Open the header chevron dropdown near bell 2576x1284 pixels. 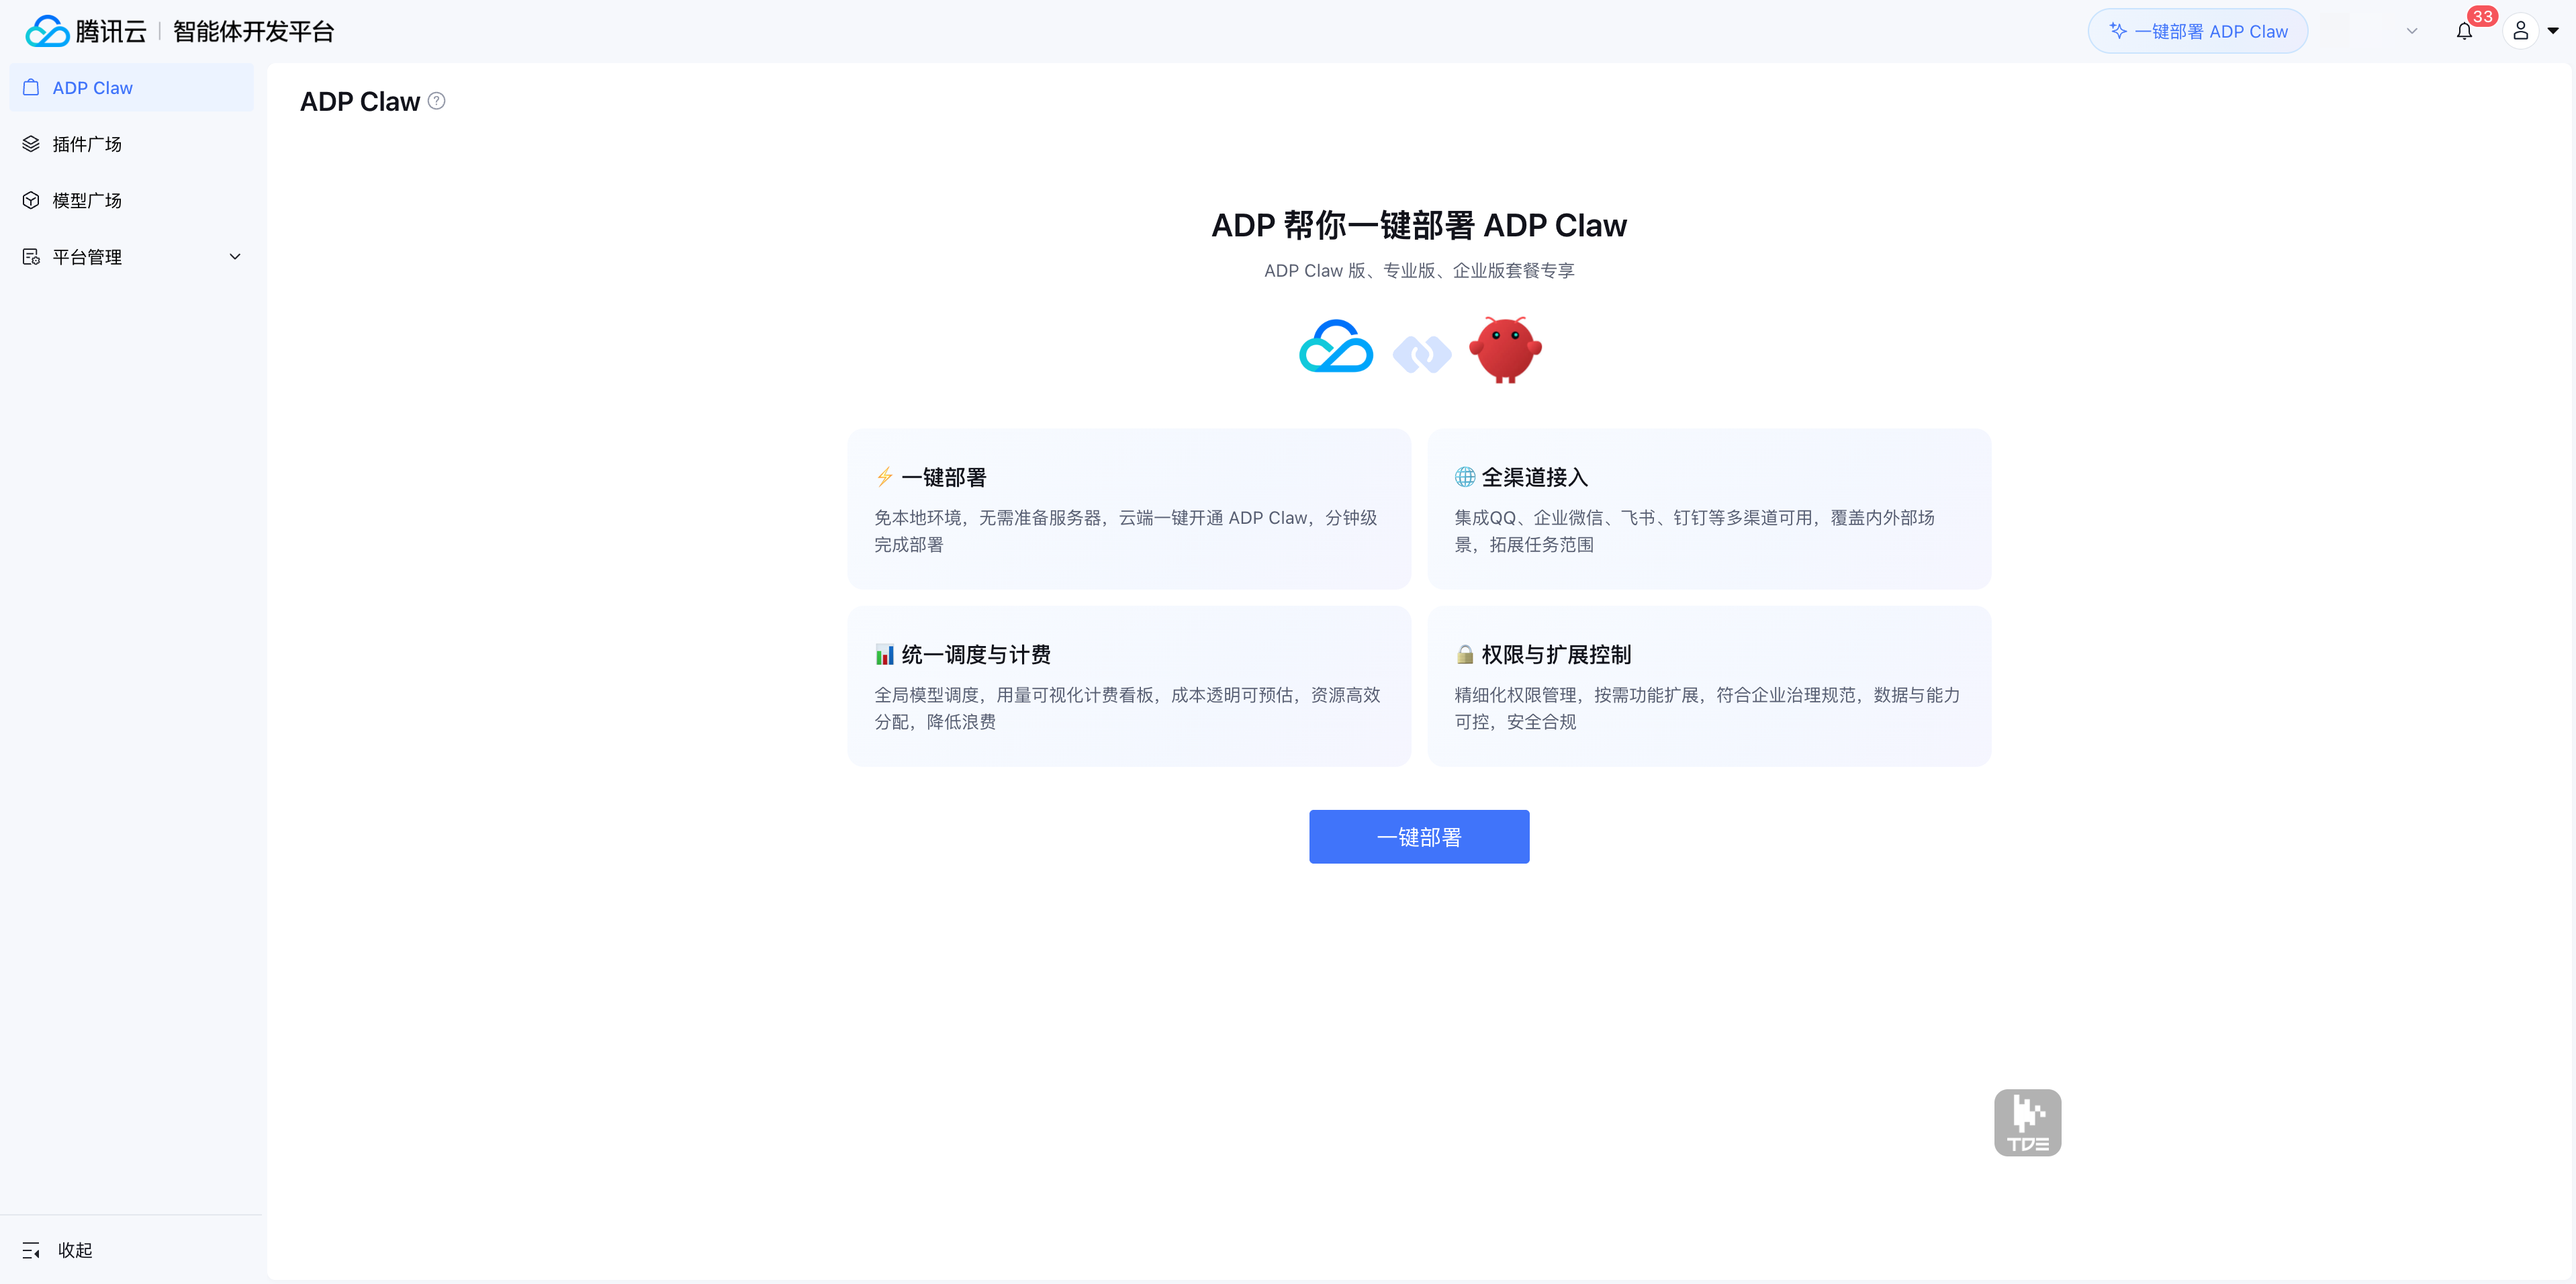coord(2412,31)
